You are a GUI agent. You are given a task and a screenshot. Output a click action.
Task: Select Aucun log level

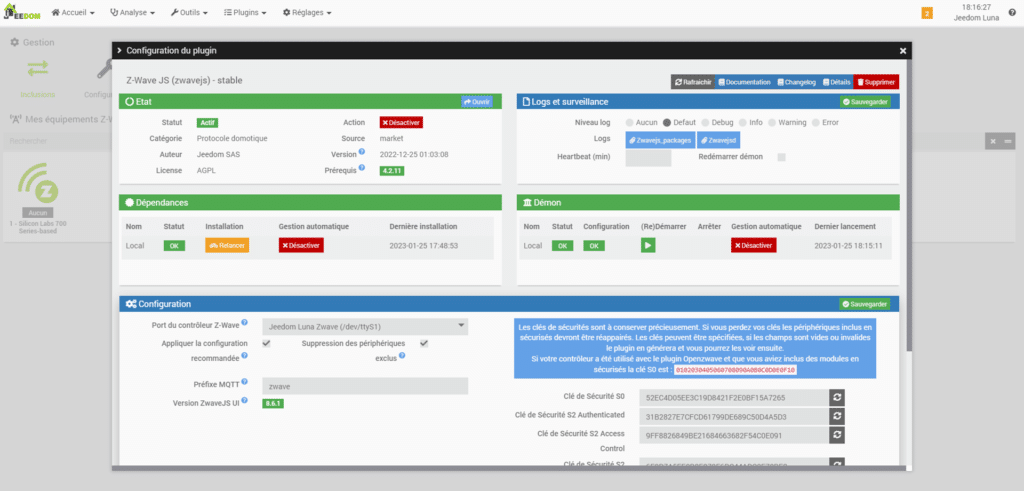pyautogui.click(x=630, y=122)
